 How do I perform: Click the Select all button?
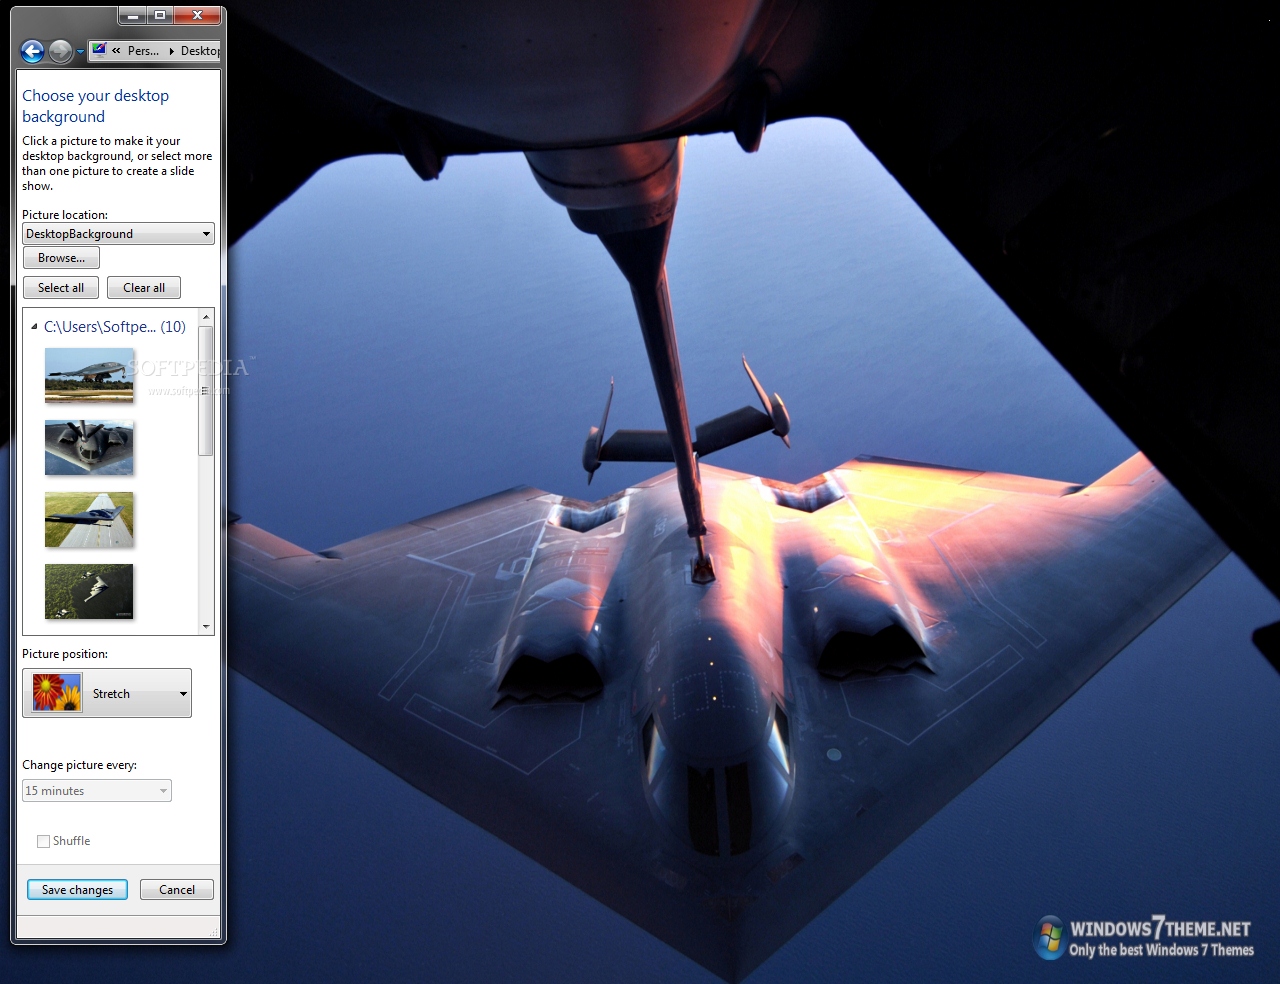click(61, 288)
